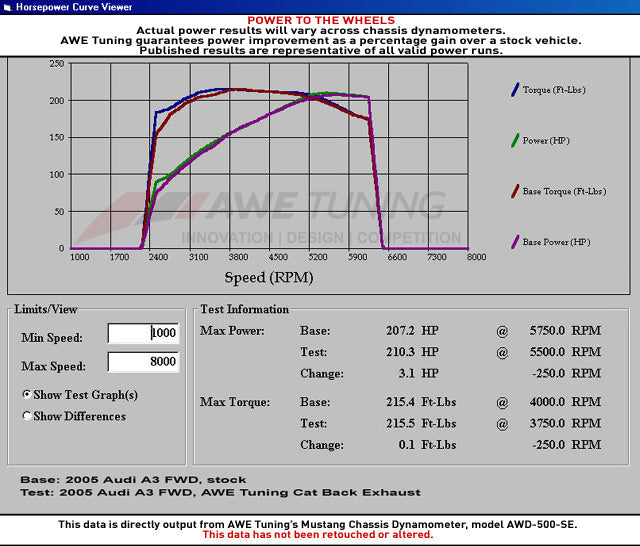Select the Show Differences radio button
Viewport: 640px width, 546px height.
(x=26, y=416)
